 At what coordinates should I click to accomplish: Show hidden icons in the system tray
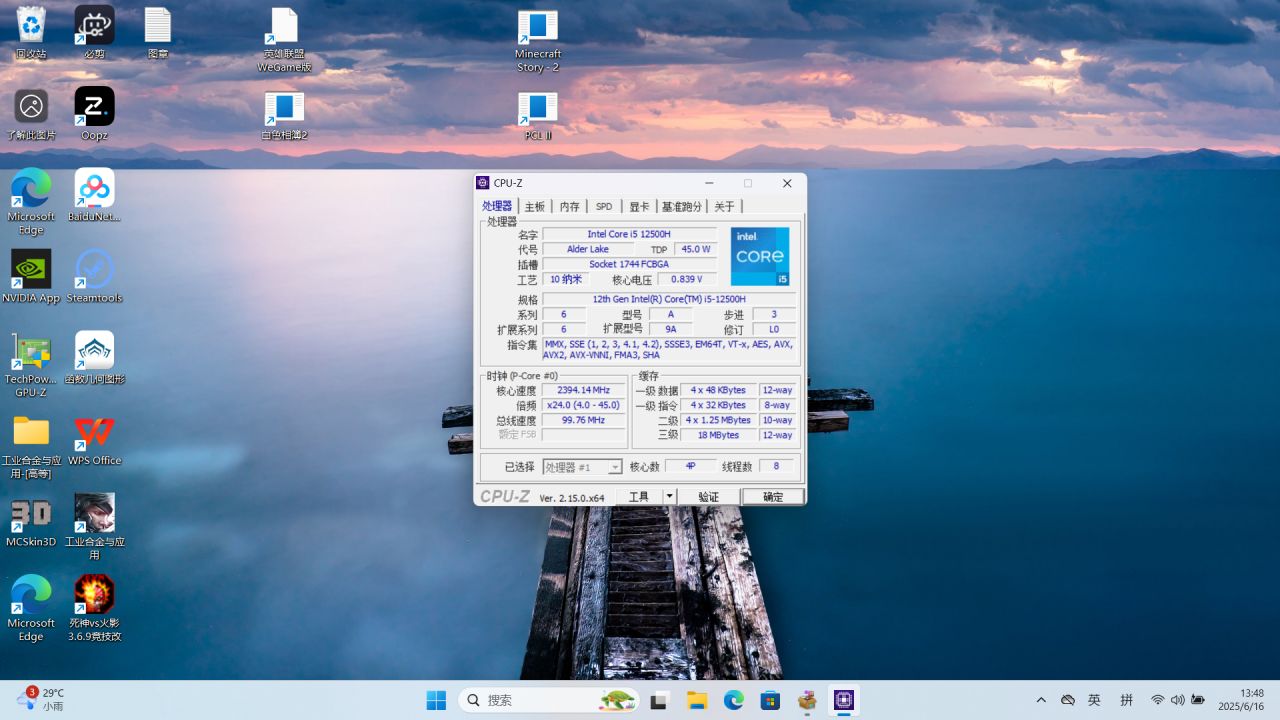pos(1041,700)
